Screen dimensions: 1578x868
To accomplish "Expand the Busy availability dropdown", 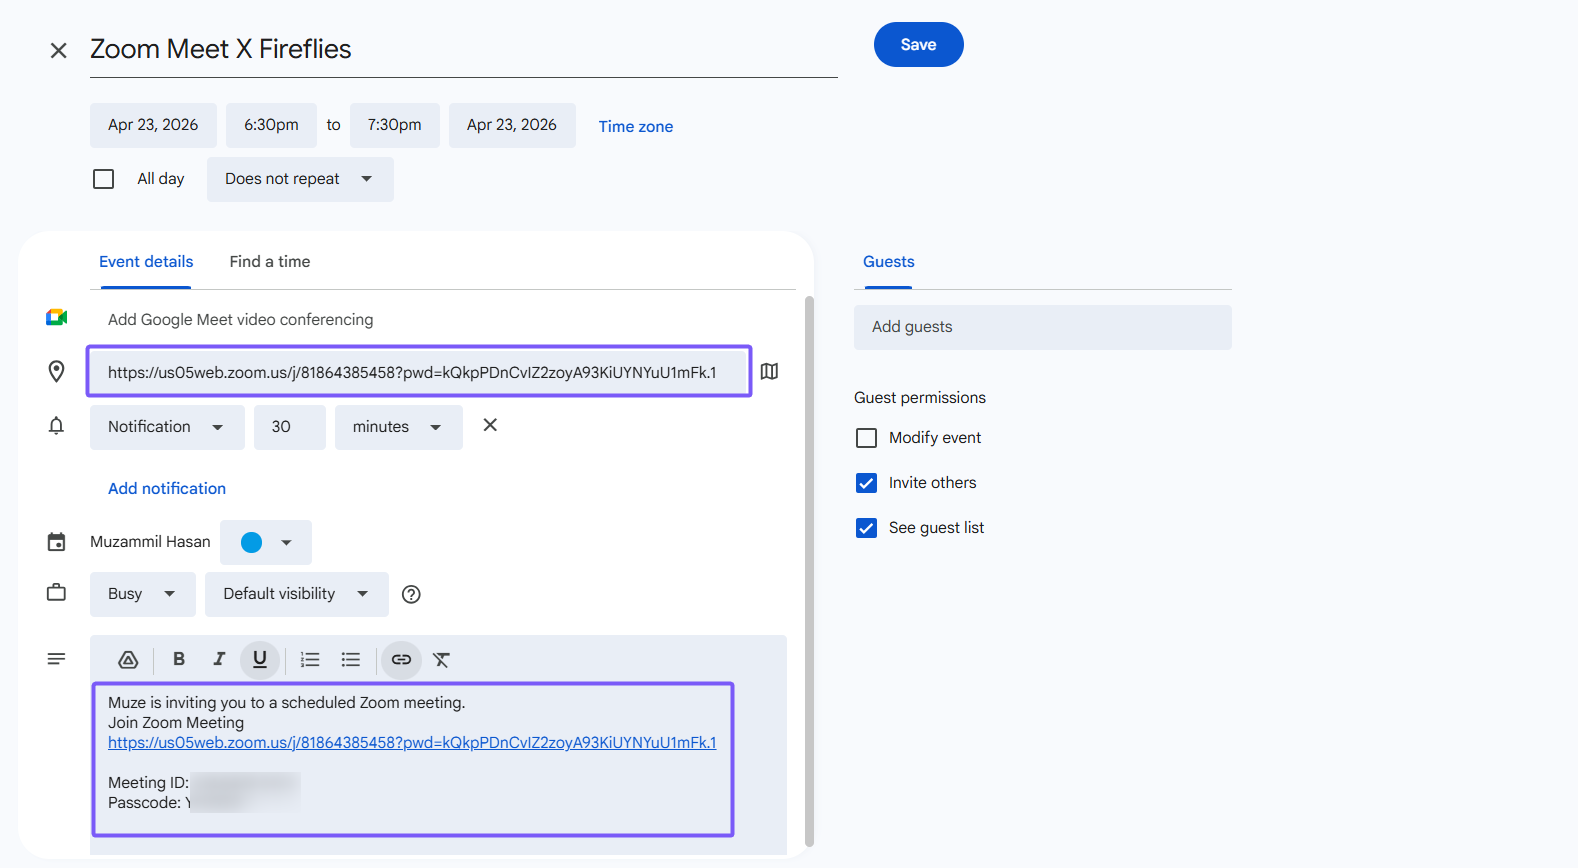I will [142, 594].
